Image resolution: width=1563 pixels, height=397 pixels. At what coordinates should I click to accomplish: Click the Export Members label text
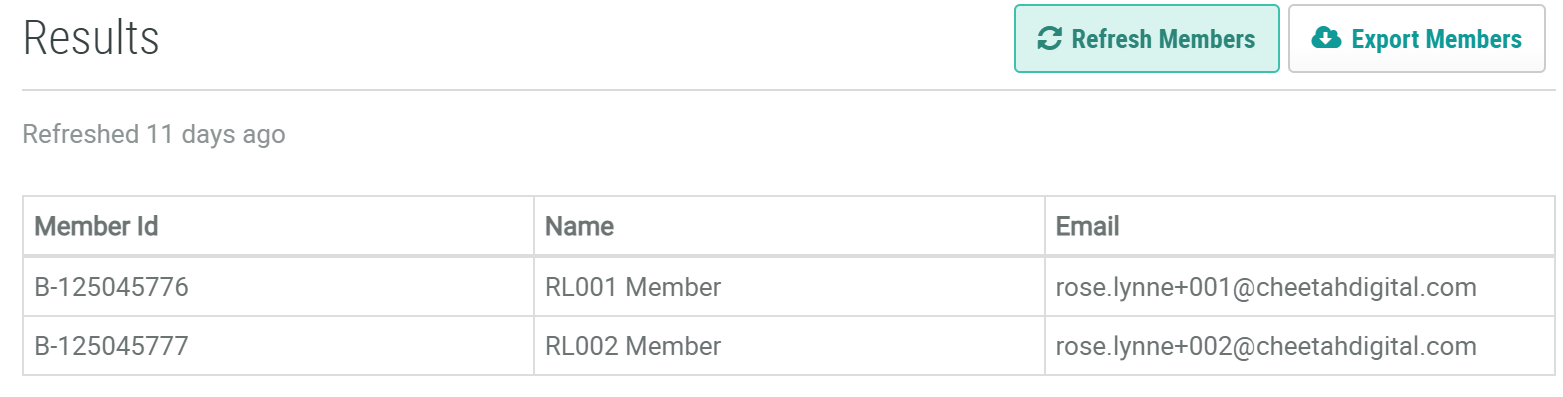(x=1436, y=39)
